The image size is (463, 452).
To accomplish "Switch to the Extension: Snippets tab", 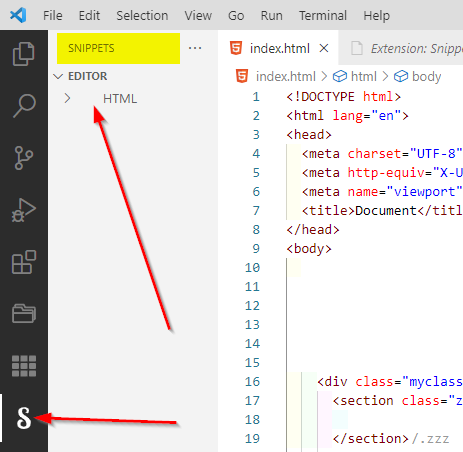I will [x=401, y=49].
